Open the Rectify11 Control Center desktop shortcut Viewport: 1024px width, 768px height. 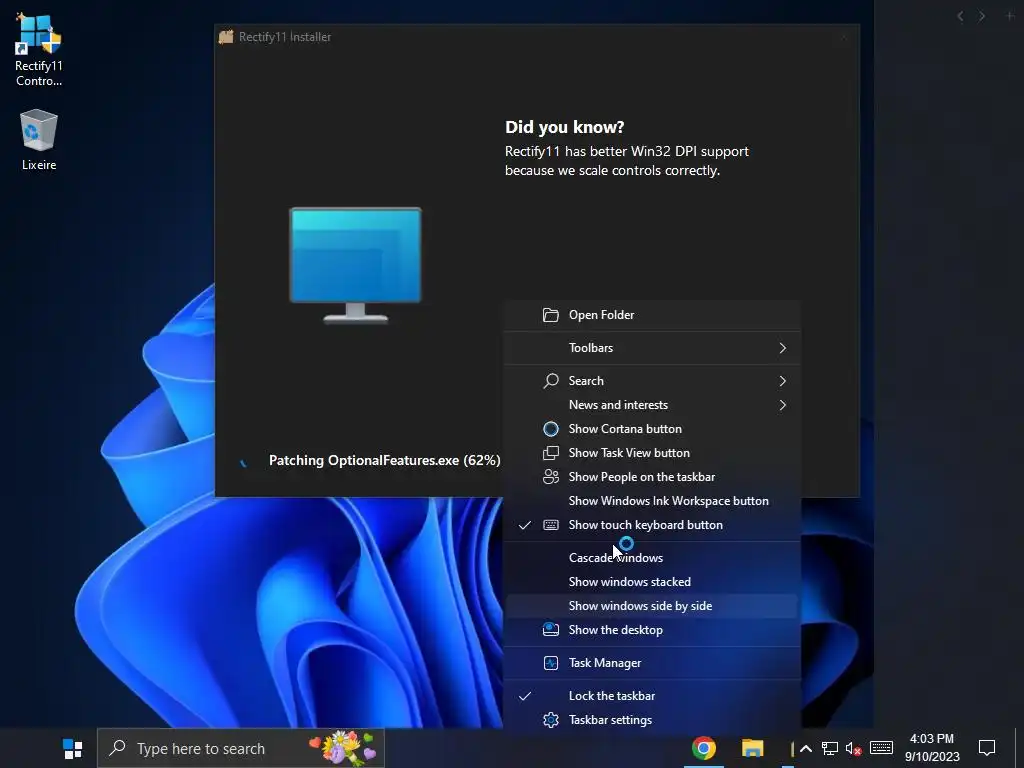[39, 51]
